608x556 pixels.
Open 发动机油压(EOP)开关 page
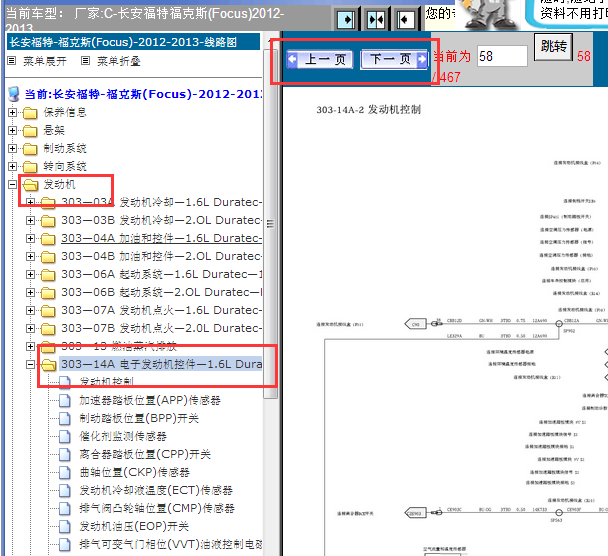134,527
